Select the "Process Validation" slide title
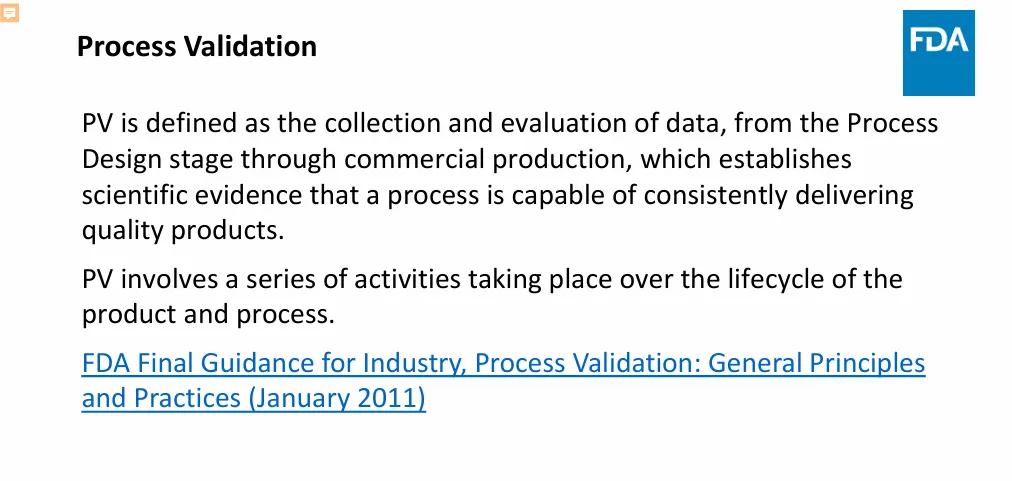 tap(197, 47)
